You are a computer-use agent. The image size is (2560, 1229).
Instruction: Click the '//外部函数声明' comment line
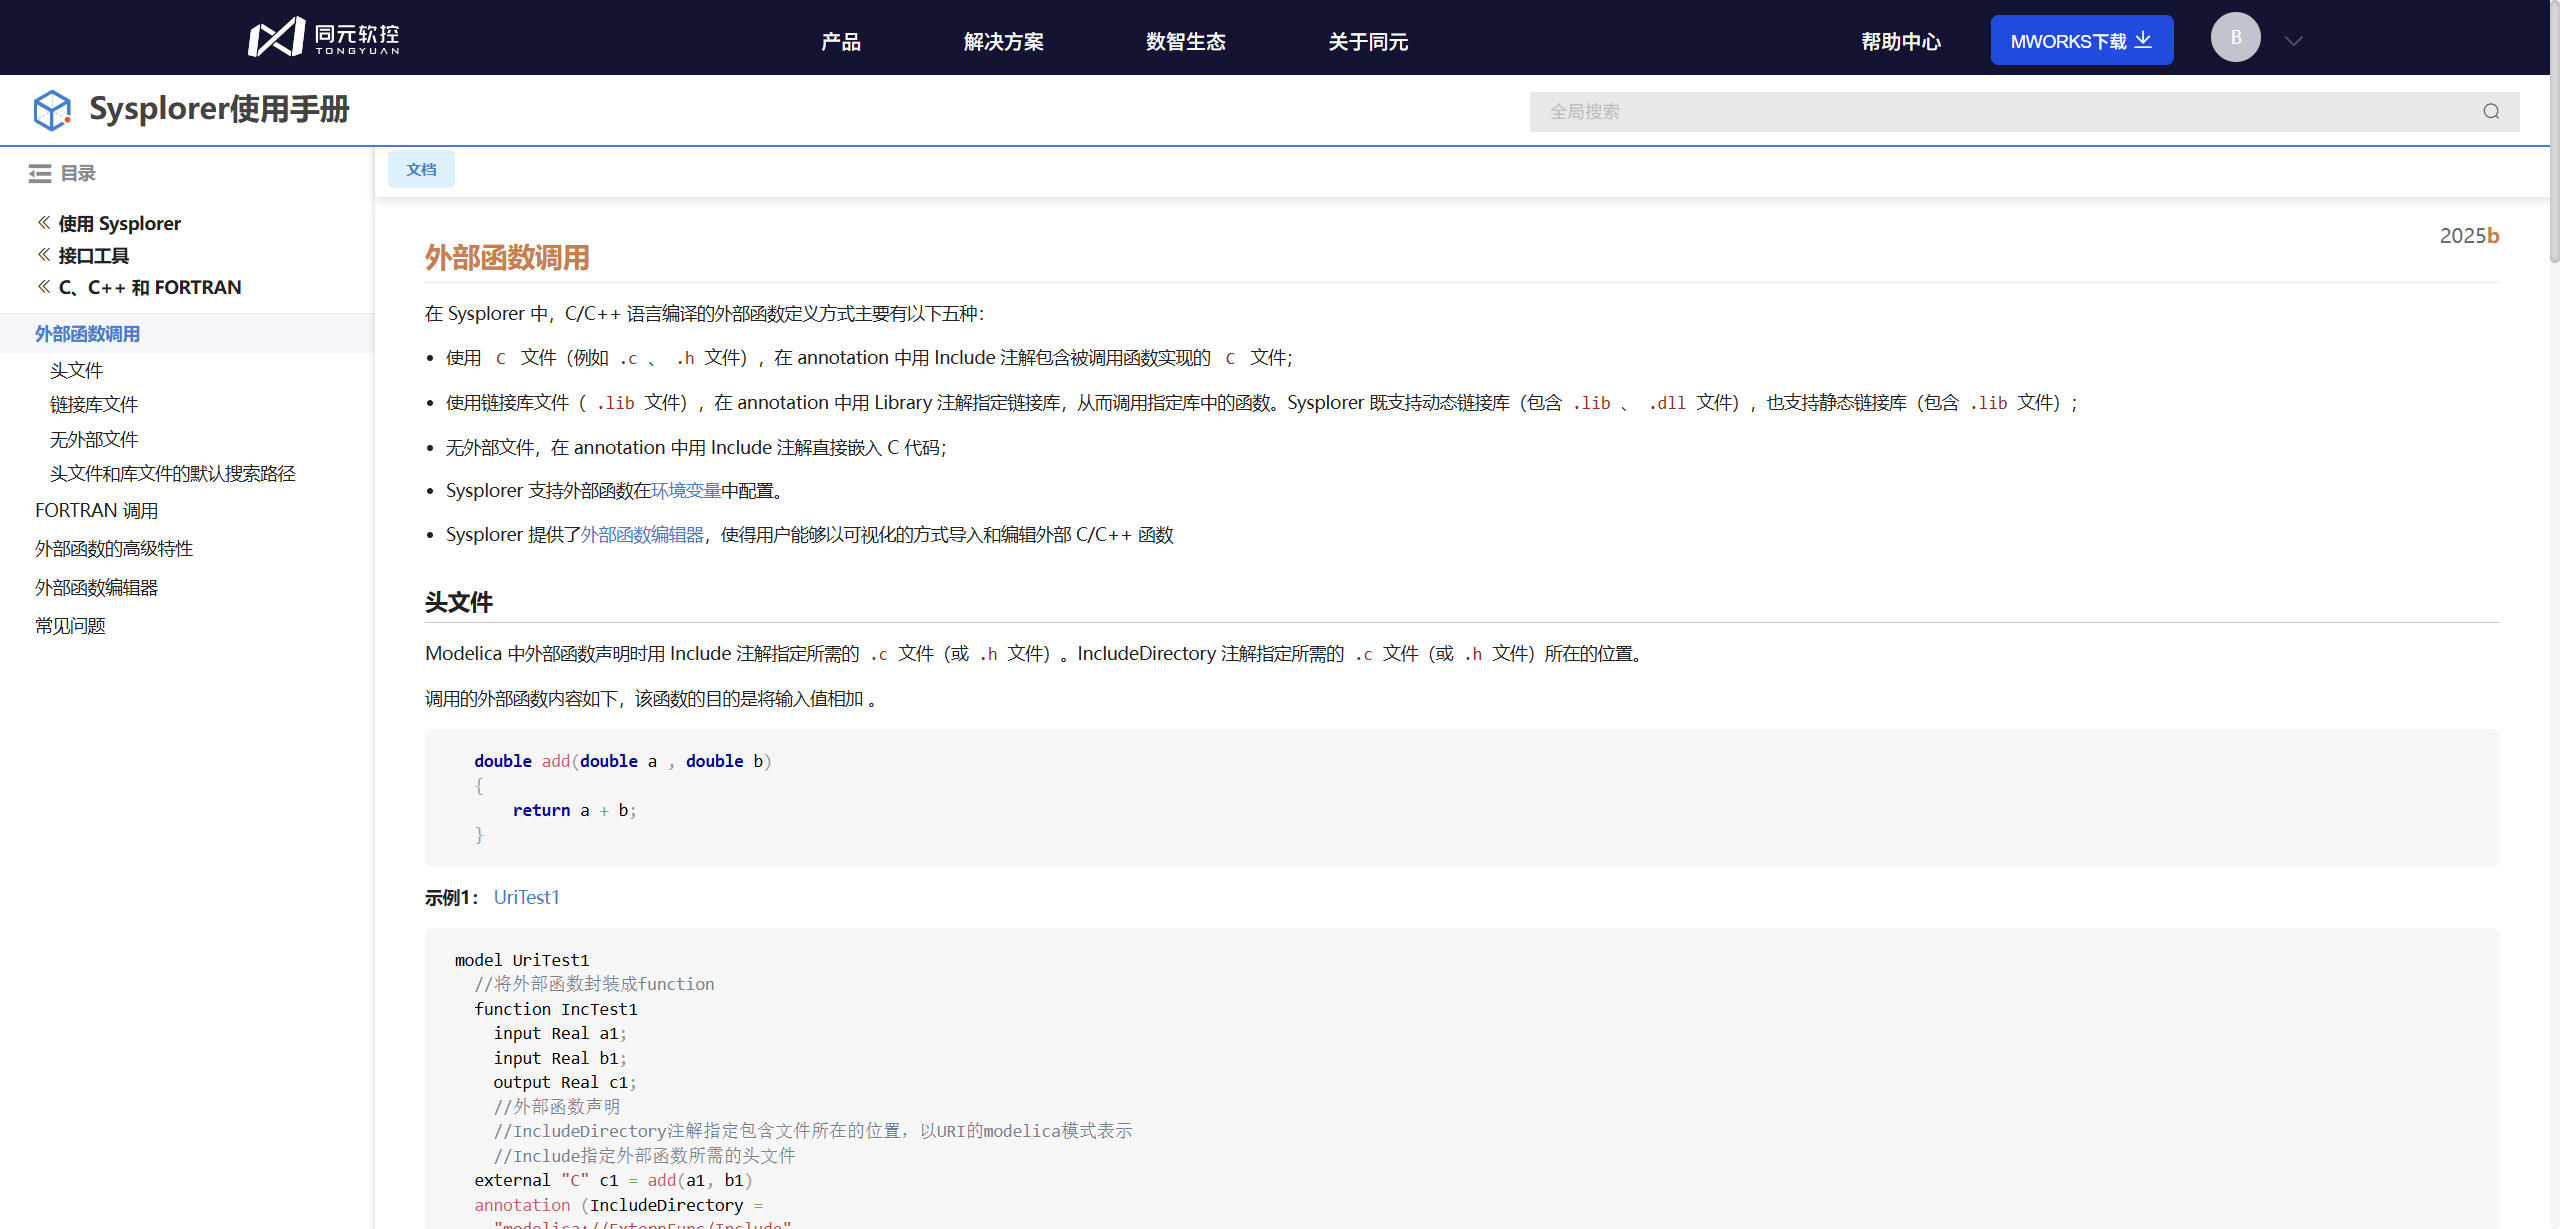coord(557,1107)
